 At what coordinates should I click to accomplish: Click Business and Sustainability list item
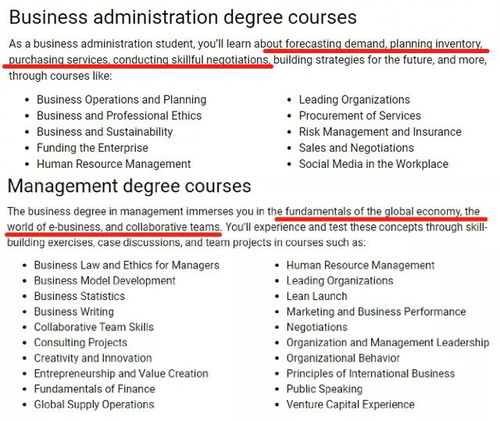click(105, 132)
